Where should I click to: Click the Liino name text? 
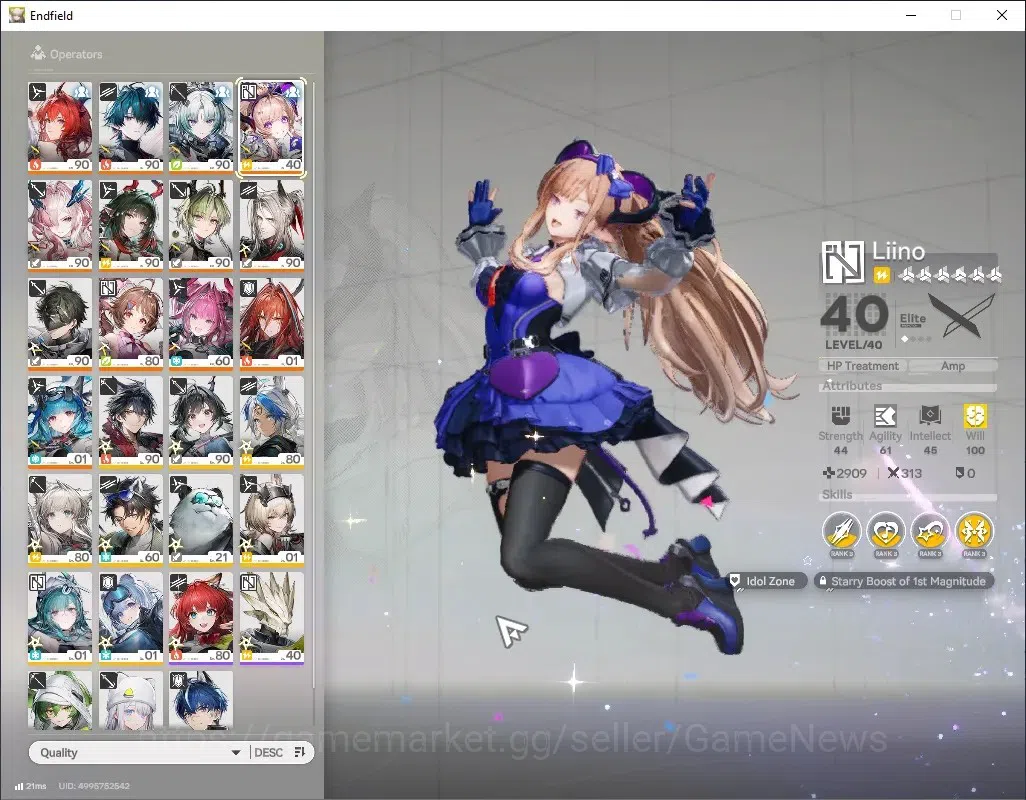(x=898, y=251)
